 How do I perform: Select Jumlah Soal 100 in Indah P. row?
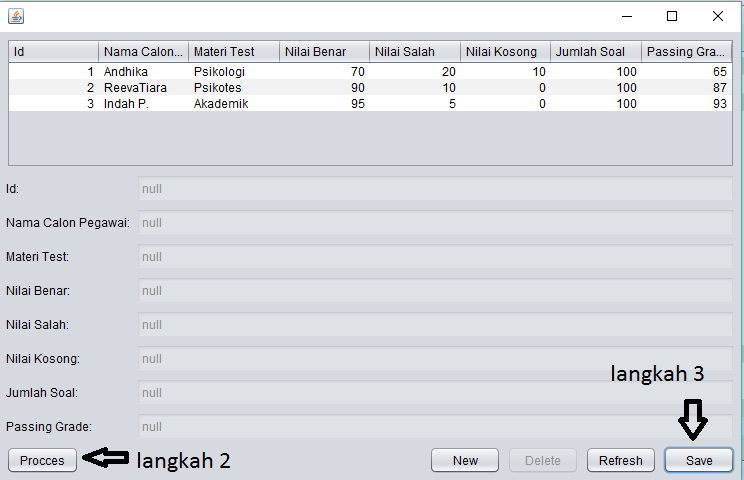click(x=596, y=104)
